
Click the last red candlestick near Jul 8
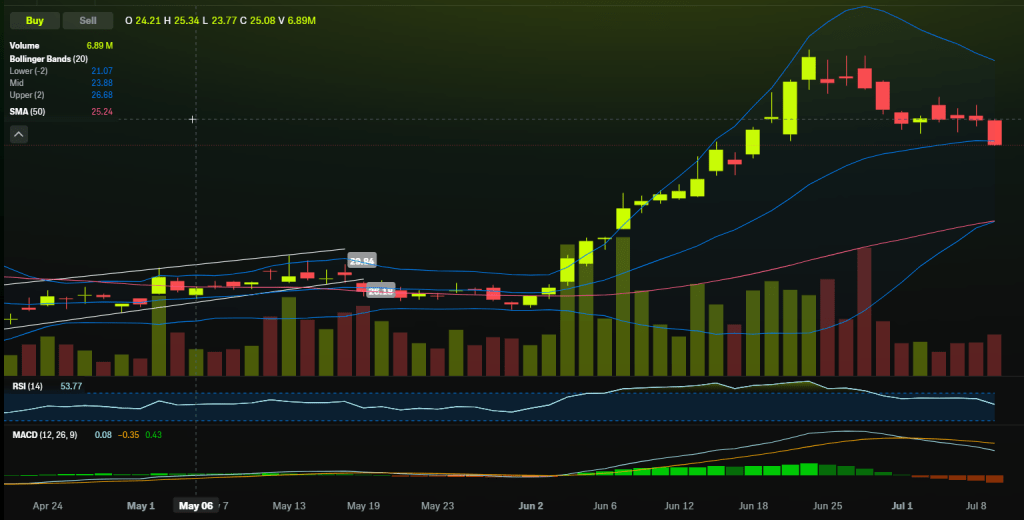[x=994, y=132]
